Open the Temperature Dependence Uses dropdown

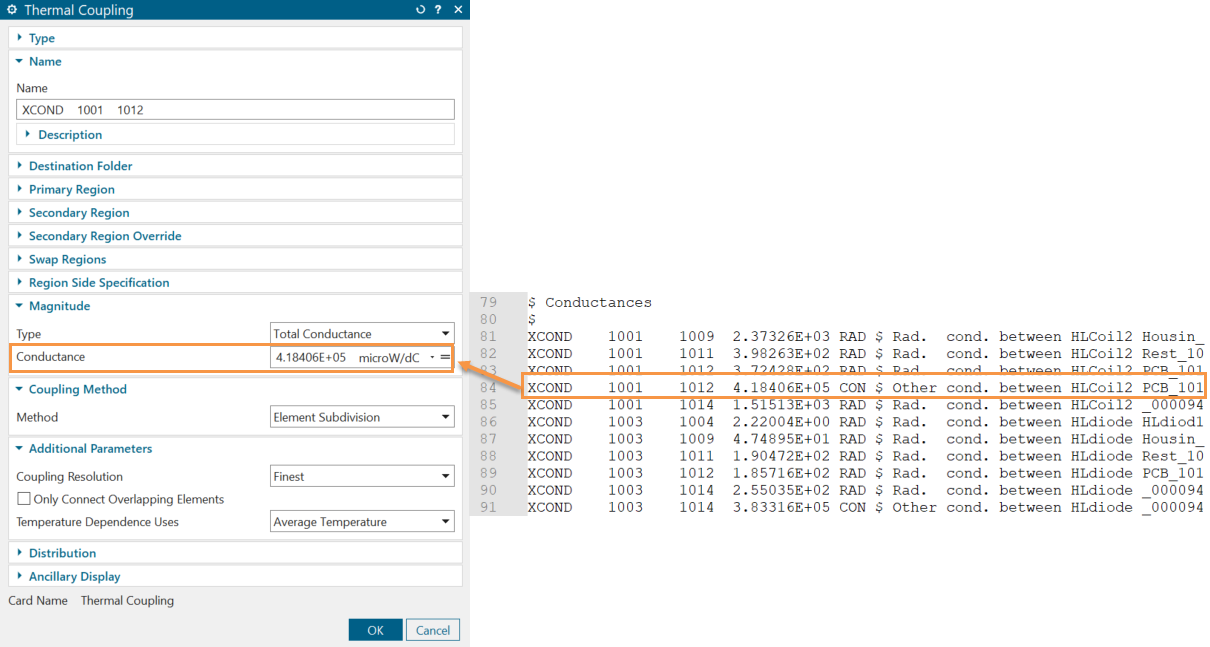coord(362,522)
